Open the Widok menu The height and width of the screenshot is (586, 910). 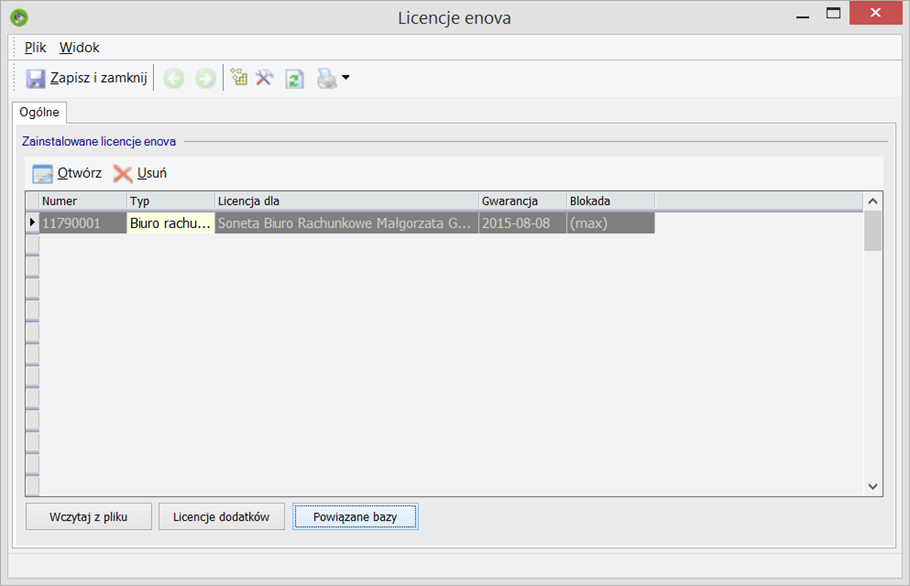click(x=79, y=48)
